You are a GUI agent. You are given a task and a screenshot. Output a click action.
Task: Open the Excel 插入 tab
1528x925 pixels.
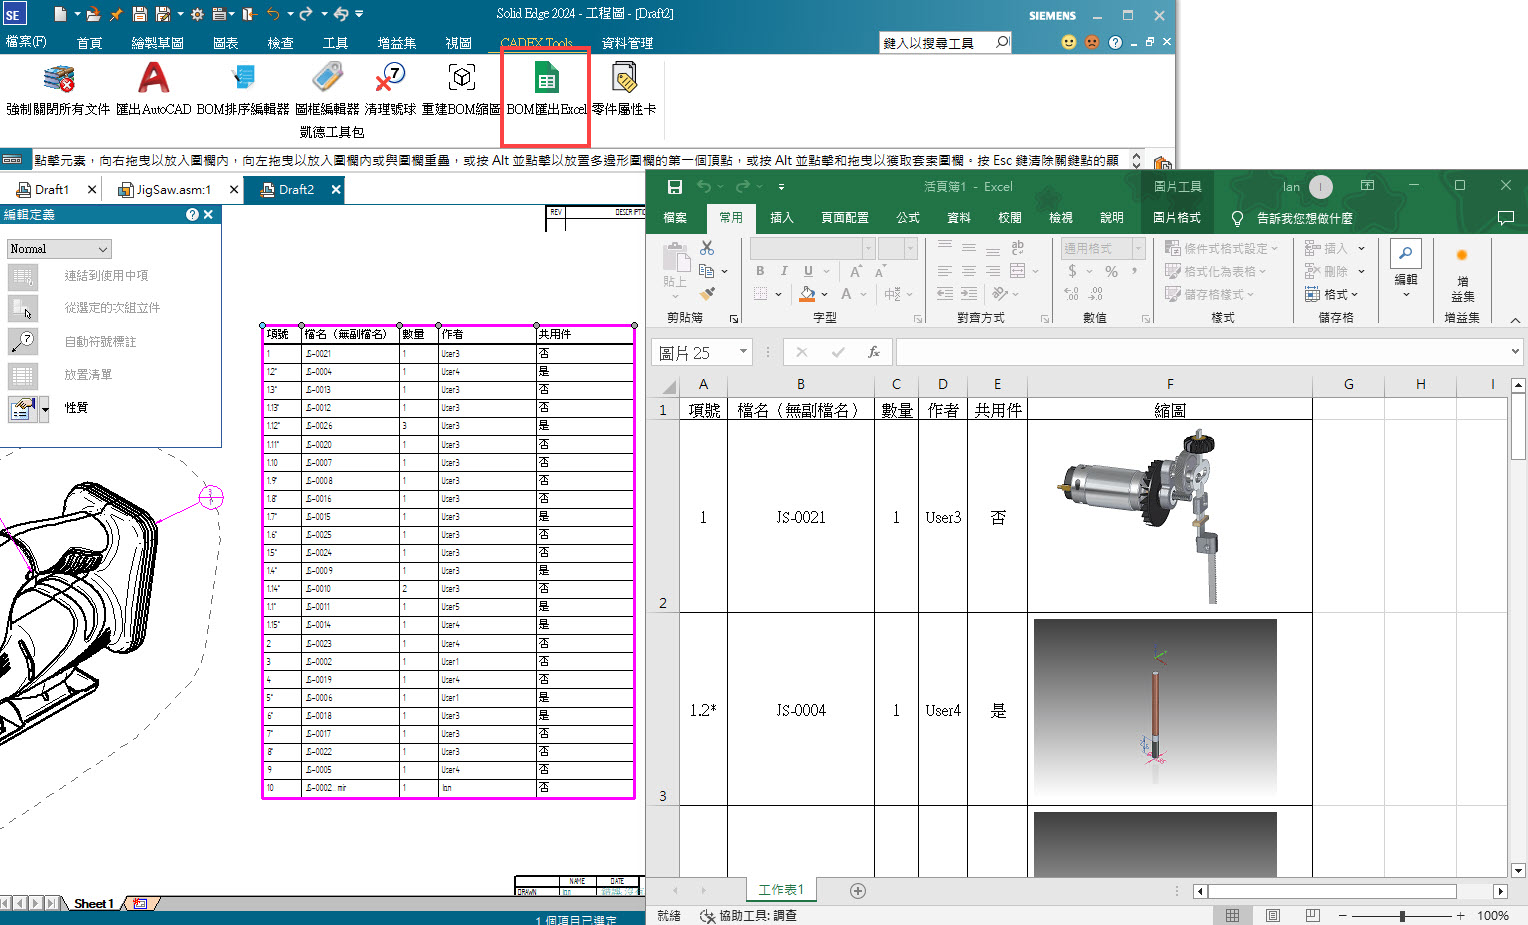782,218
